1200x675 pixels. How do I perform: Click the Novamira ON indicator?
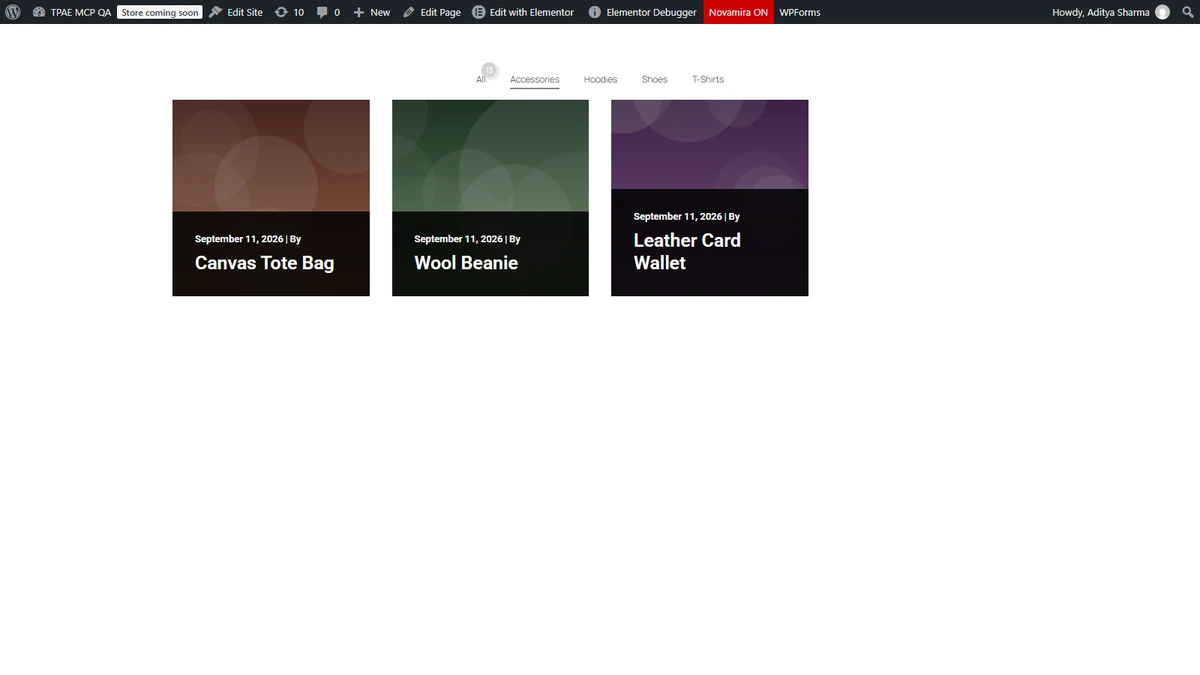pos(739,12)
